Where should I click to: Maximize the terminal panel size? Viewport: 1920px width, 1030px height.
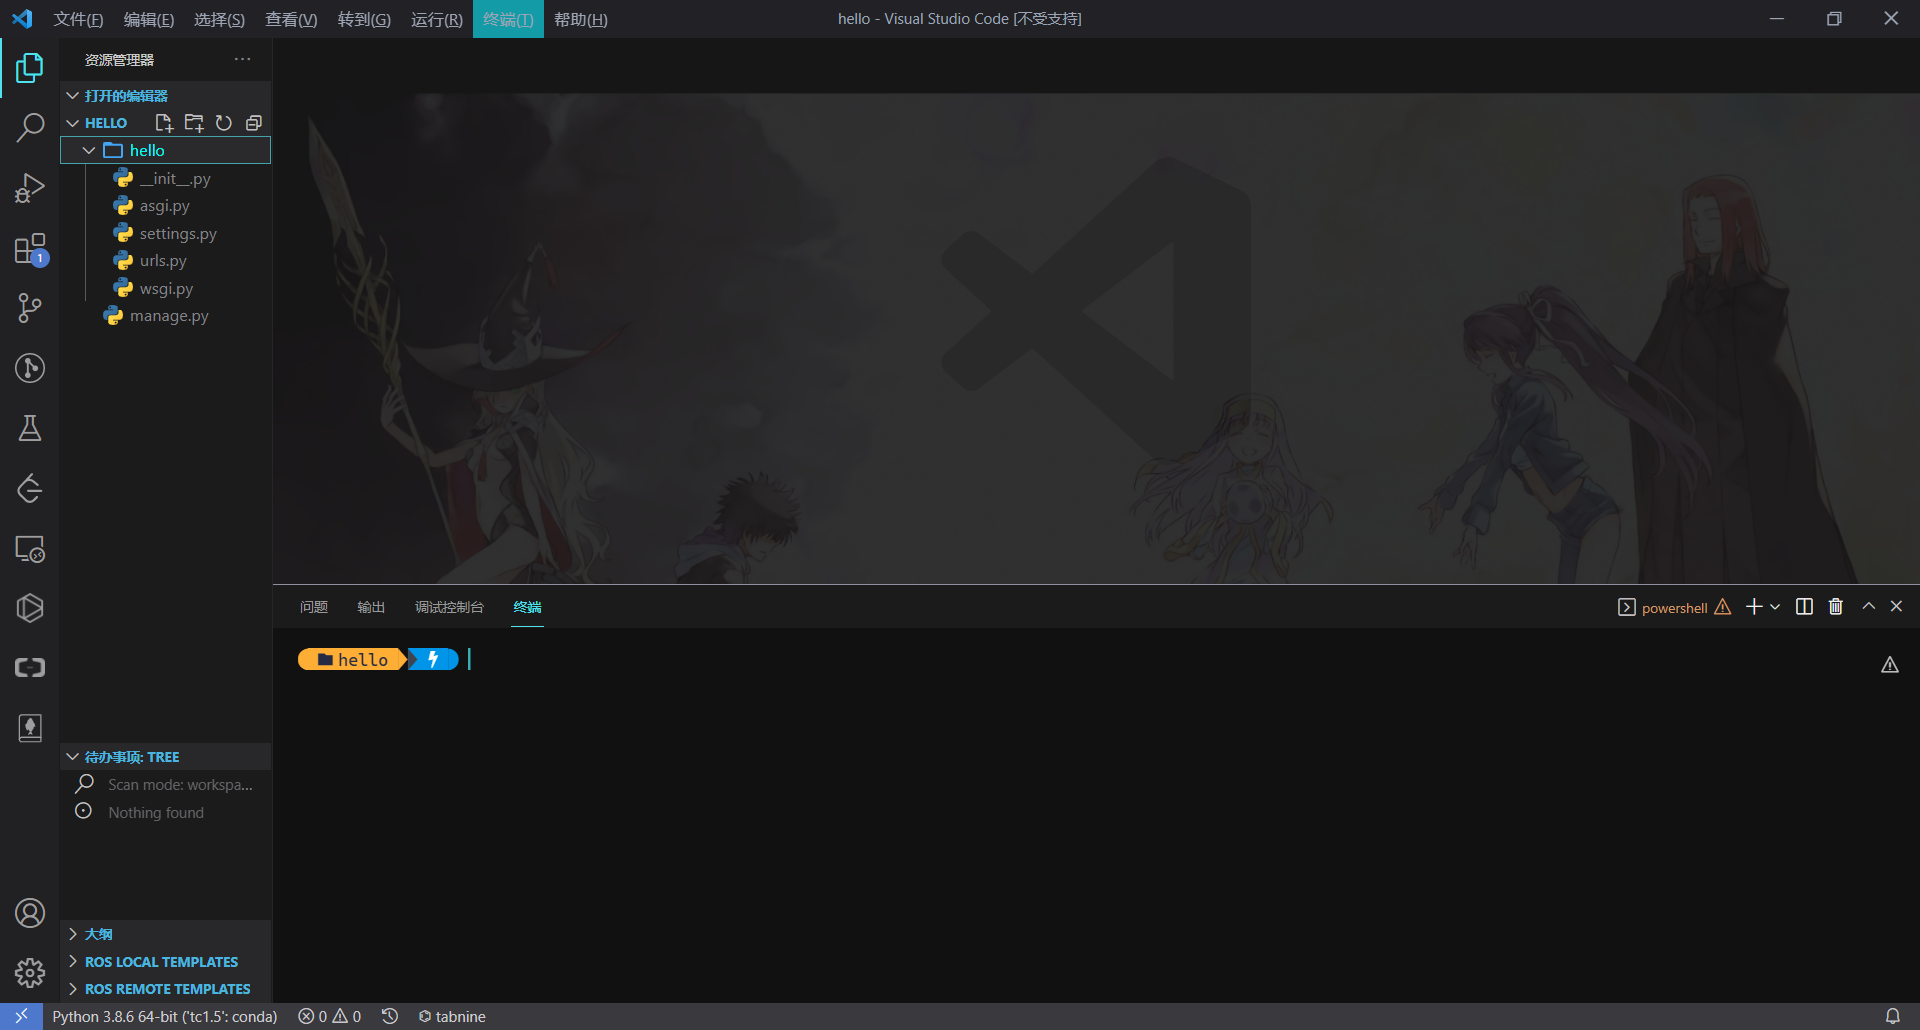(1868, 607)
